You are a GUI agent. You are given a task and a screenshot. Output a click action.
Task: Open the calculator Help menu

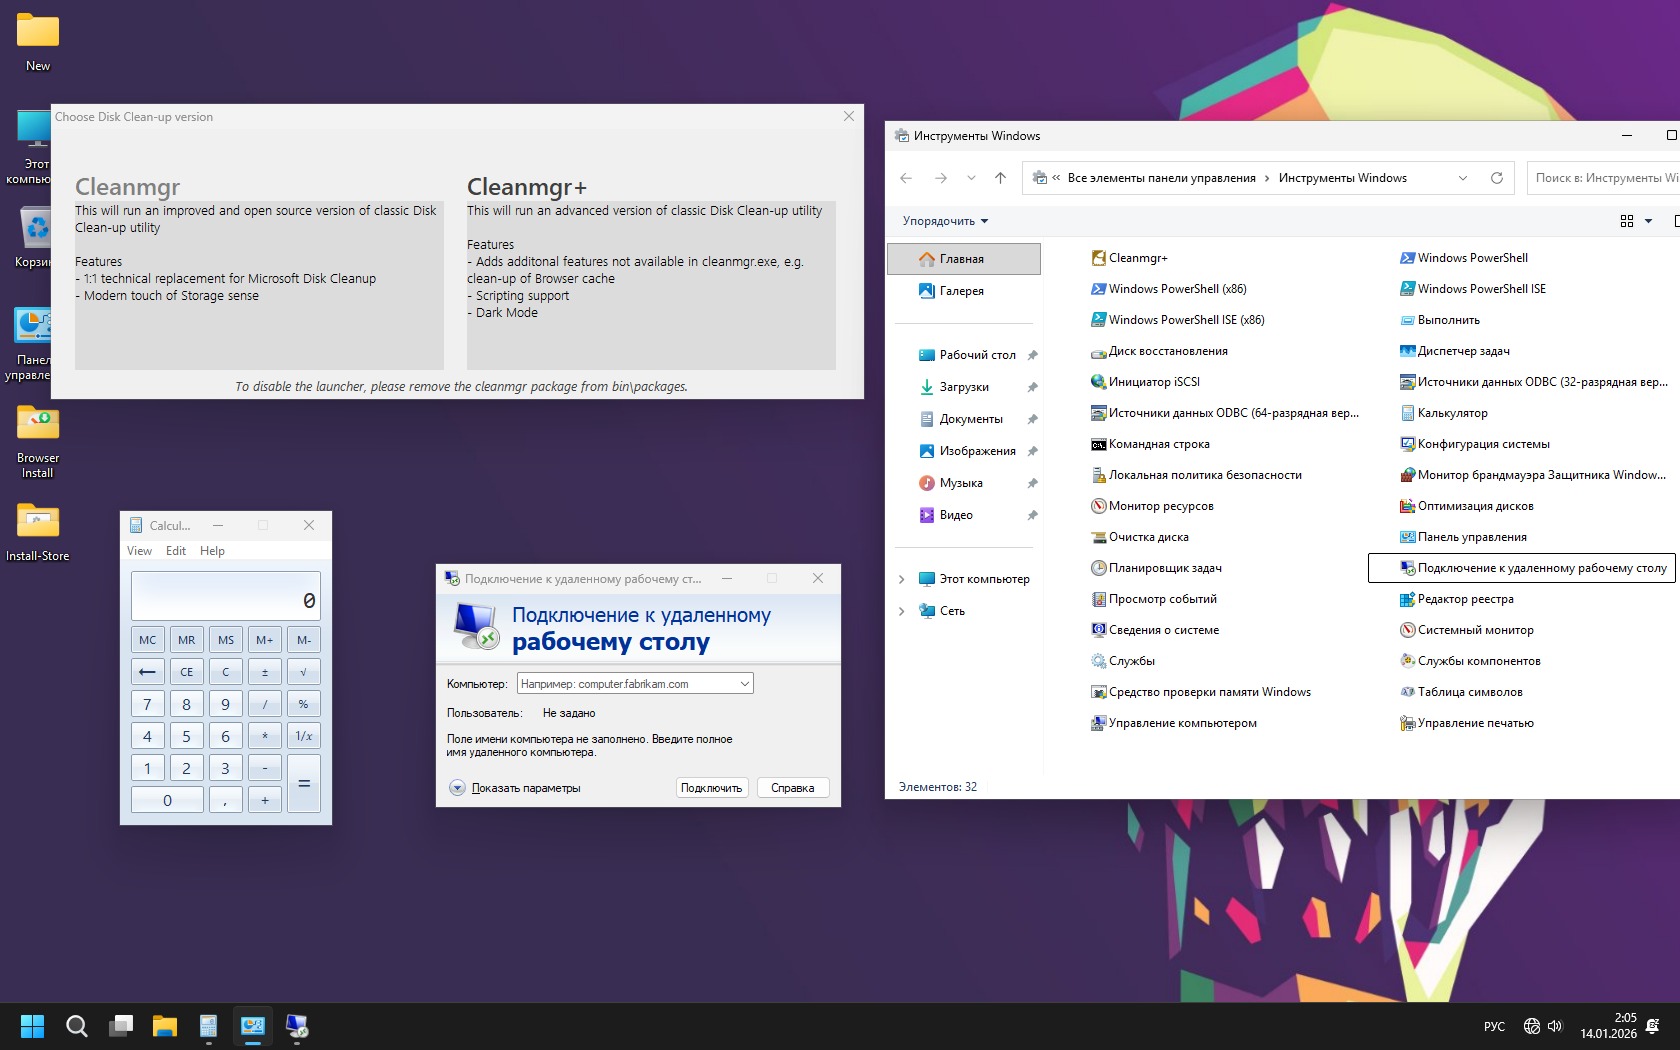pos(212,551)
